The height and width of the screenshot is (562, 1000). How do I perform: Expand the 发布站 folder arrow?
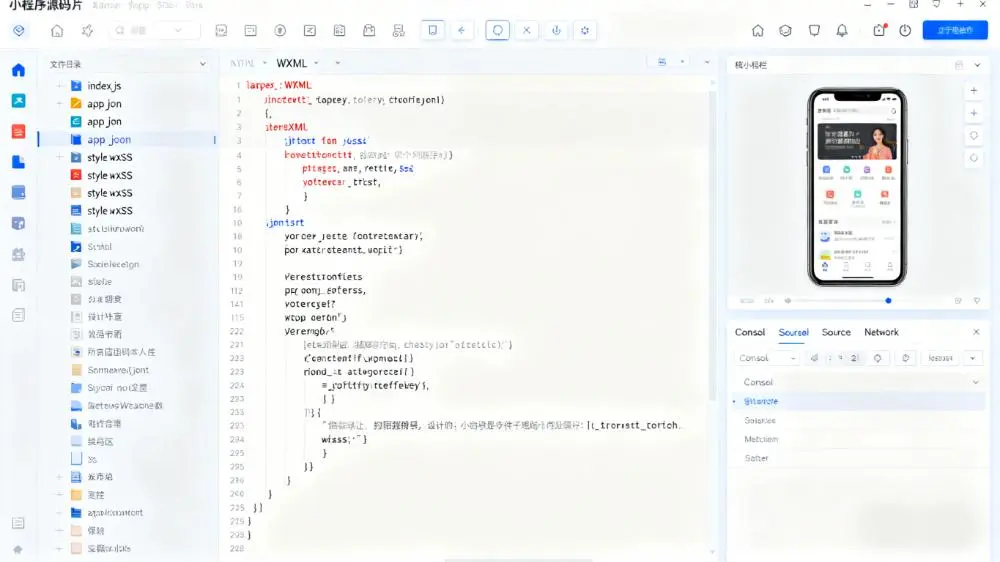tap(59, 477)
